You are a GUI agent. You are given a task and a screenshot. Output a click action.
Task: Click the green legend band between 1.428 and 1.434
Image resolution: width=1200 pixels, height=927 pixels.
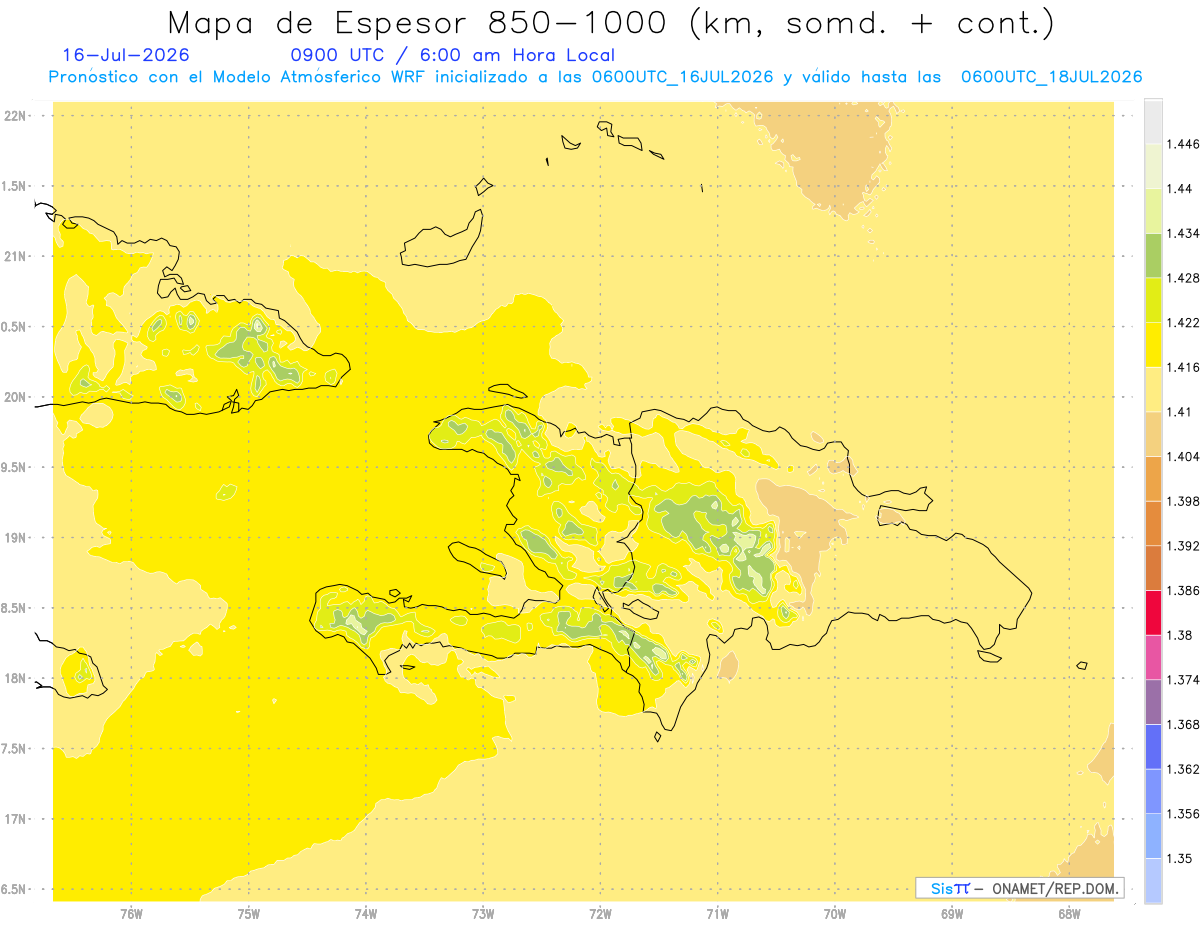coord(1153,255)
